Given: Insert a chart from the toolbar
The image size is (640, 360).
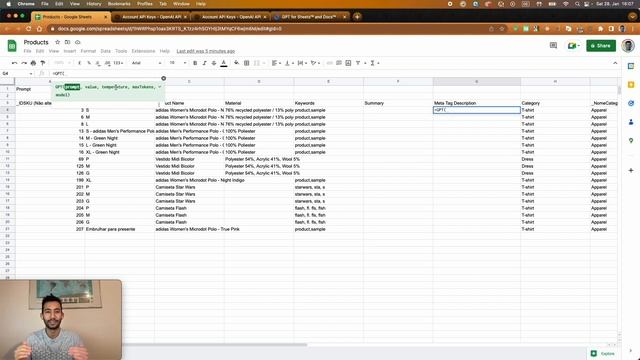Looking at the screenshot, I should pyautogui.click(x=348, y=63).
